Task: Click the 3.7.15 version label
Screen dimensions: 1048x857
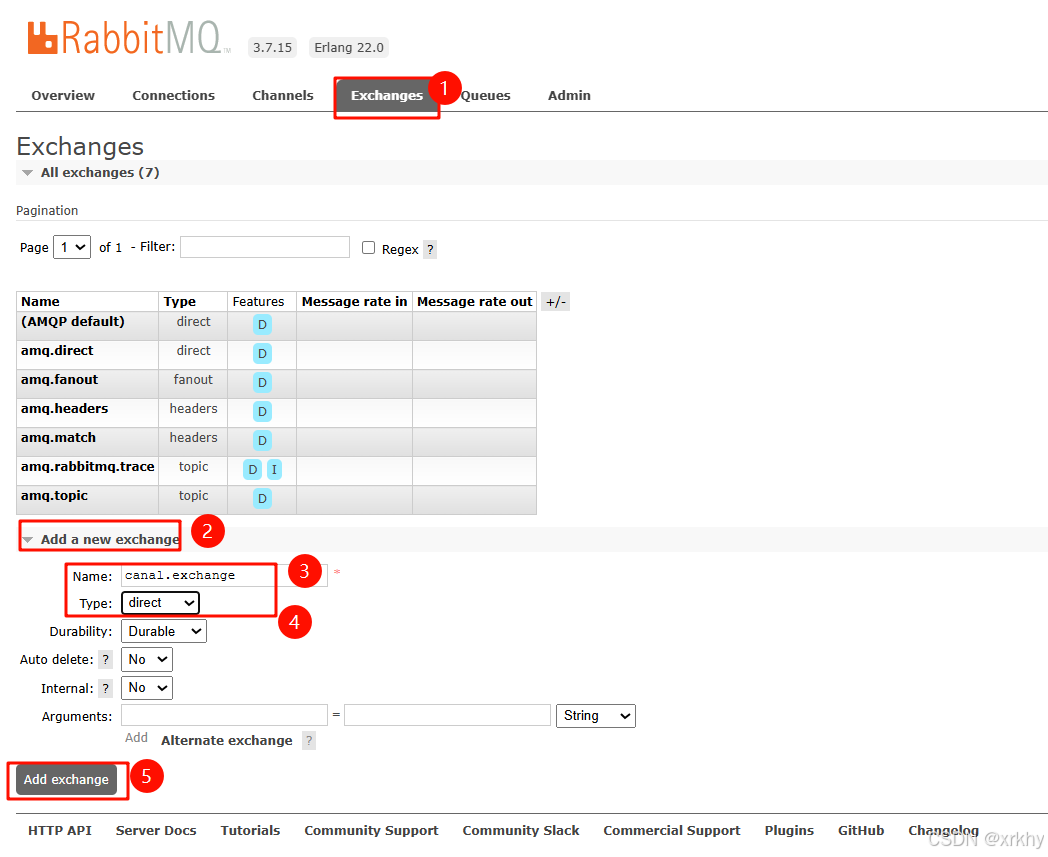Action: click(273, 47)
